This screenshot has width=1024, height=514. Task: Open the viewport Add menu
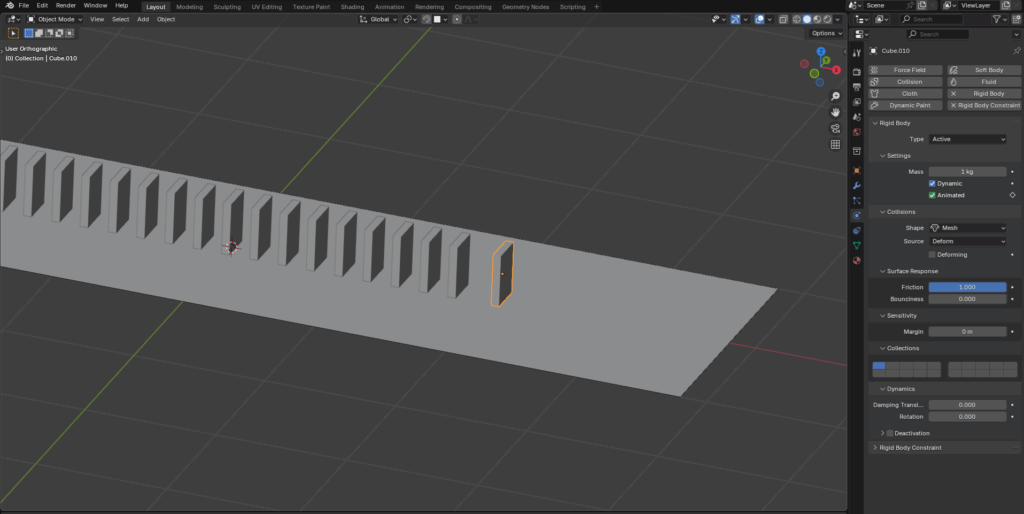tap(143, 20)
